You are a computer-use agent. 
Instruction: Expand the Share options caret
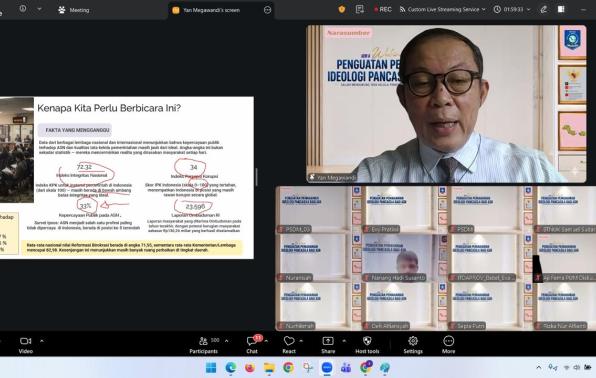[344, 341]
